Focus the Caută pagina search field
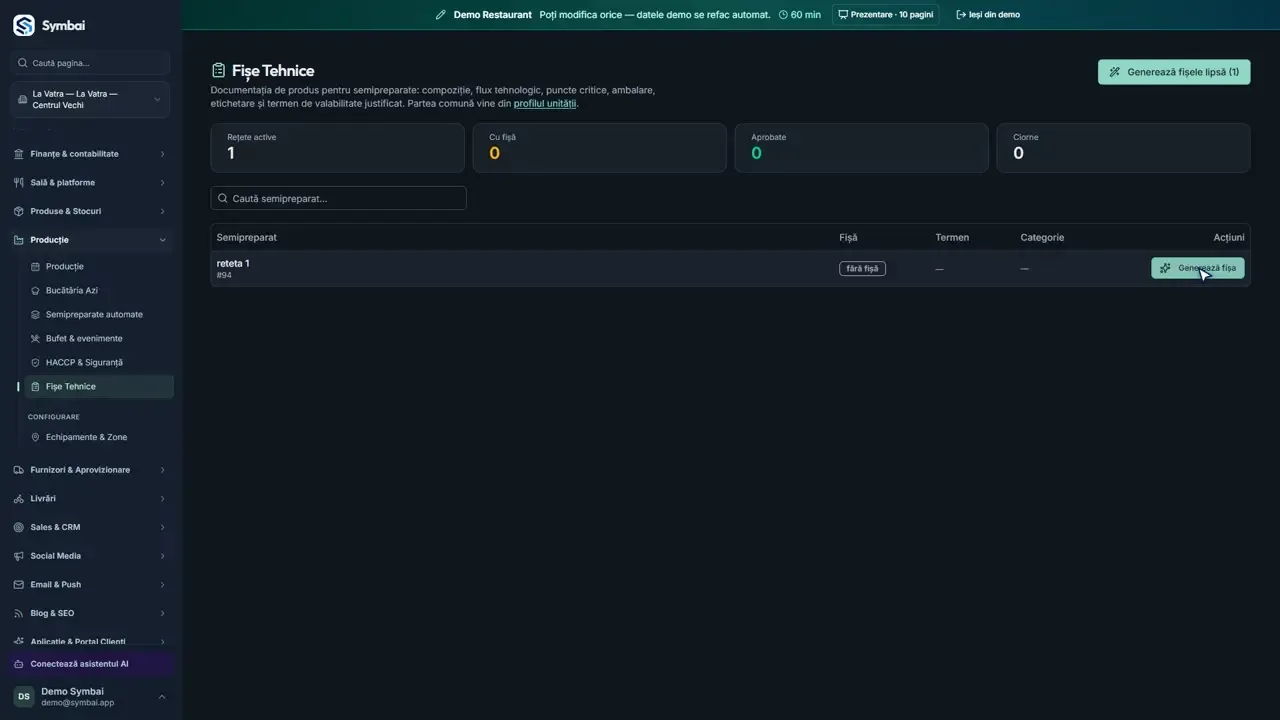The image size is (1280, 720). (91, 63)
